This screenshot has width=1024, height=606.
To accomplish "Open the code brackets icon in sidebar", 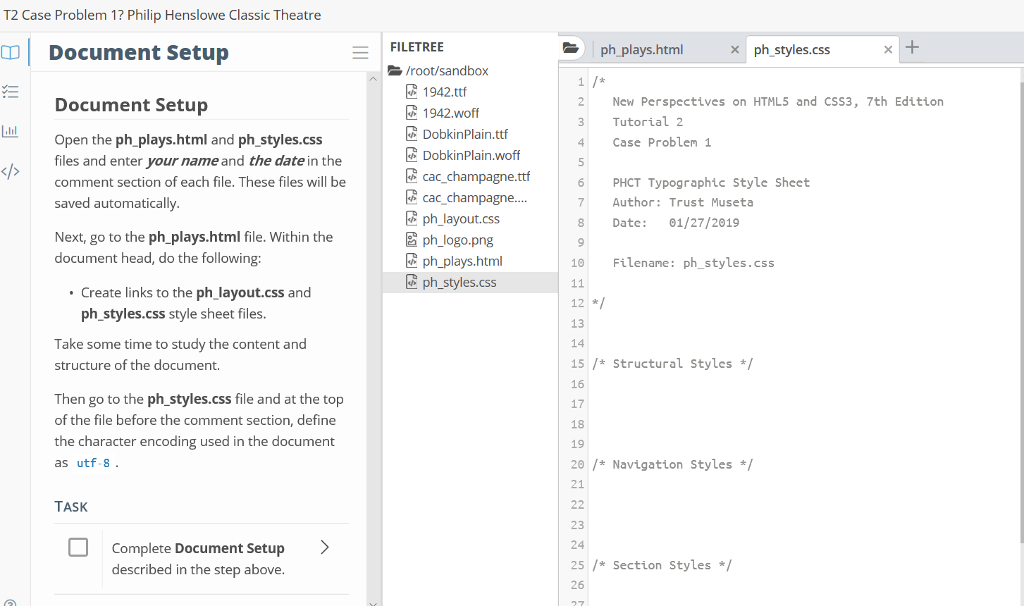I will tap(10, 171).
